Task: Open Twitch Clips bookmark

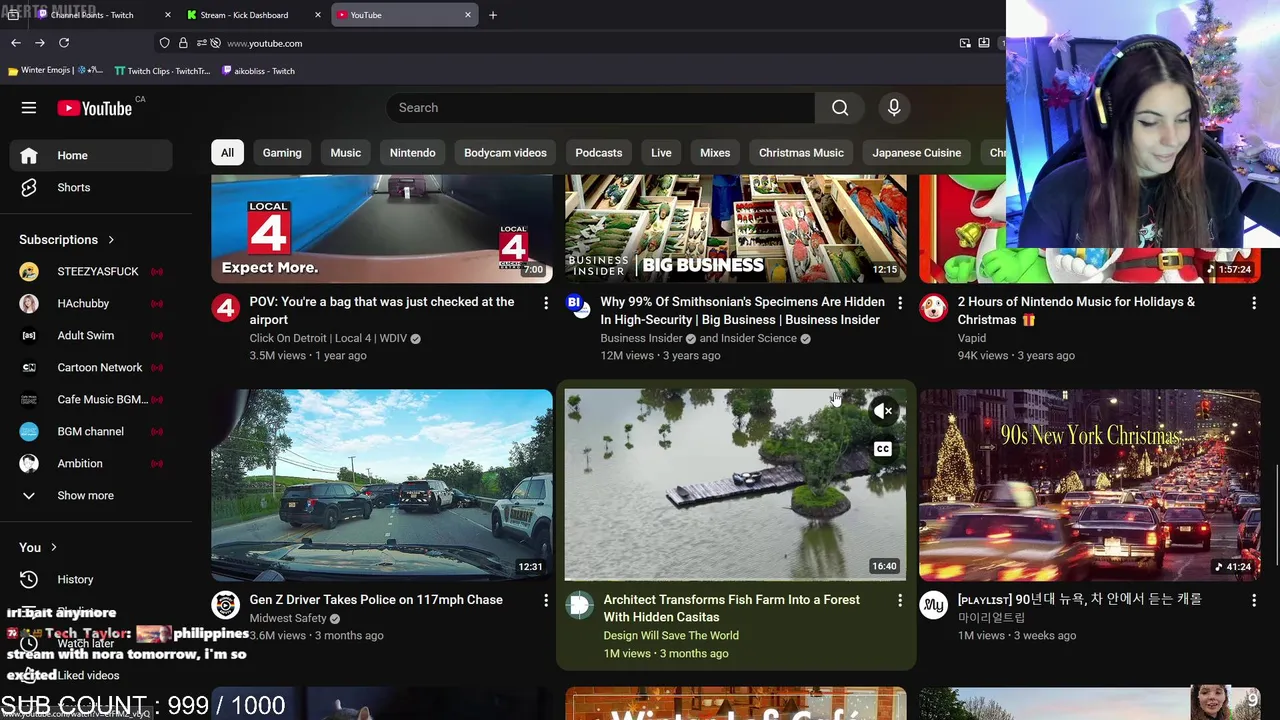Action: click(162, 71)
